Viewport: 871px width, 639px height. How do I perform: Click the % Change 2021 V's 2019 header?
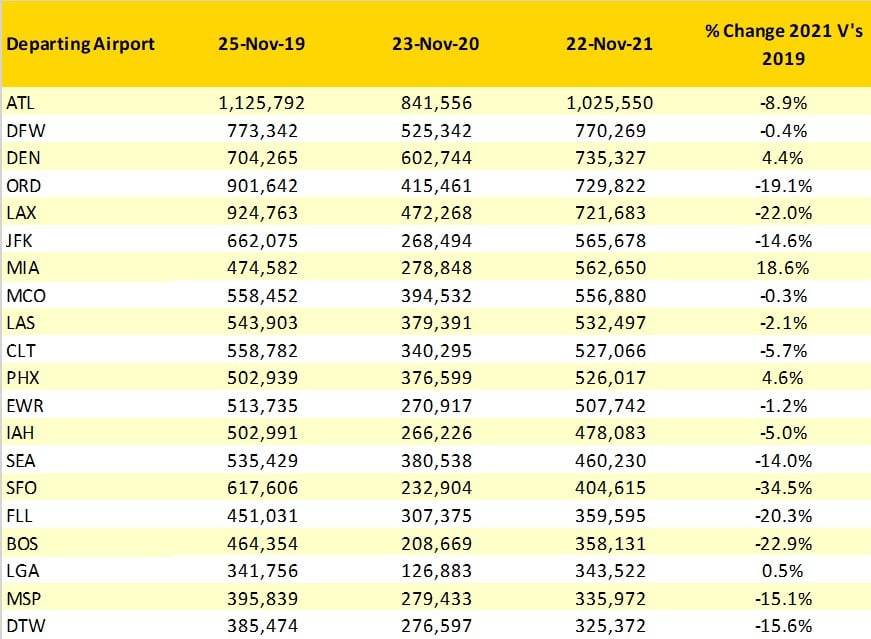770,45
